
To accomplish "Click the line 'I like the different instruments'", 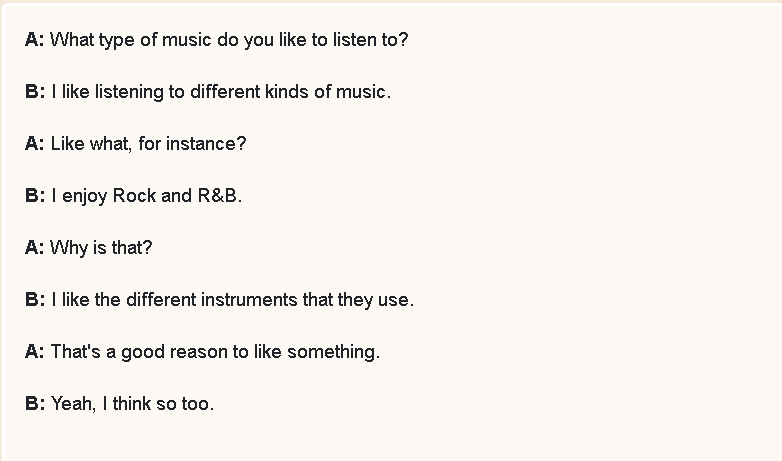I will [232, 300].
